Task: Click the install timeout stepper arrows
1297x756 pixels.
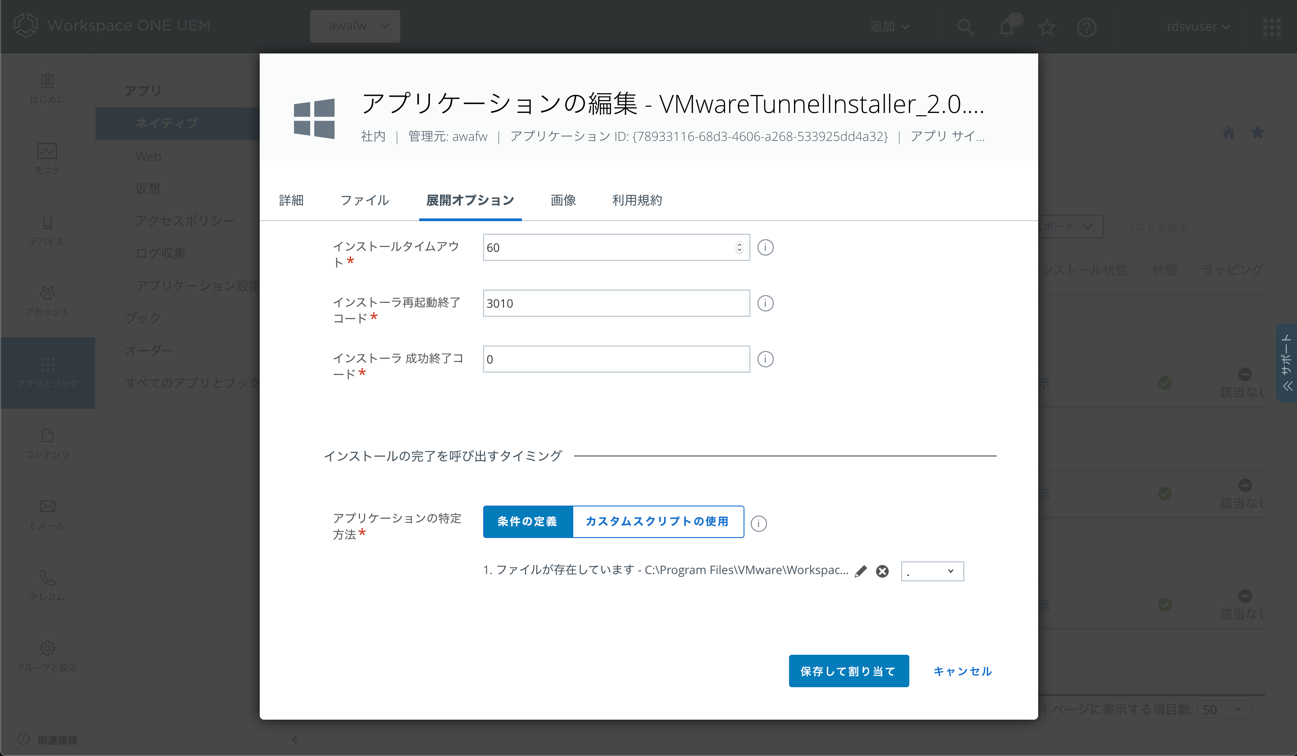Action: tap(739, 247)
